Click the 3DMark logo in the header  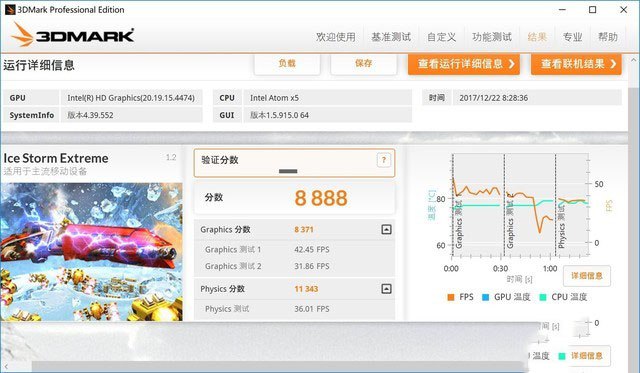pyautogui.click(x=73, y=34)
